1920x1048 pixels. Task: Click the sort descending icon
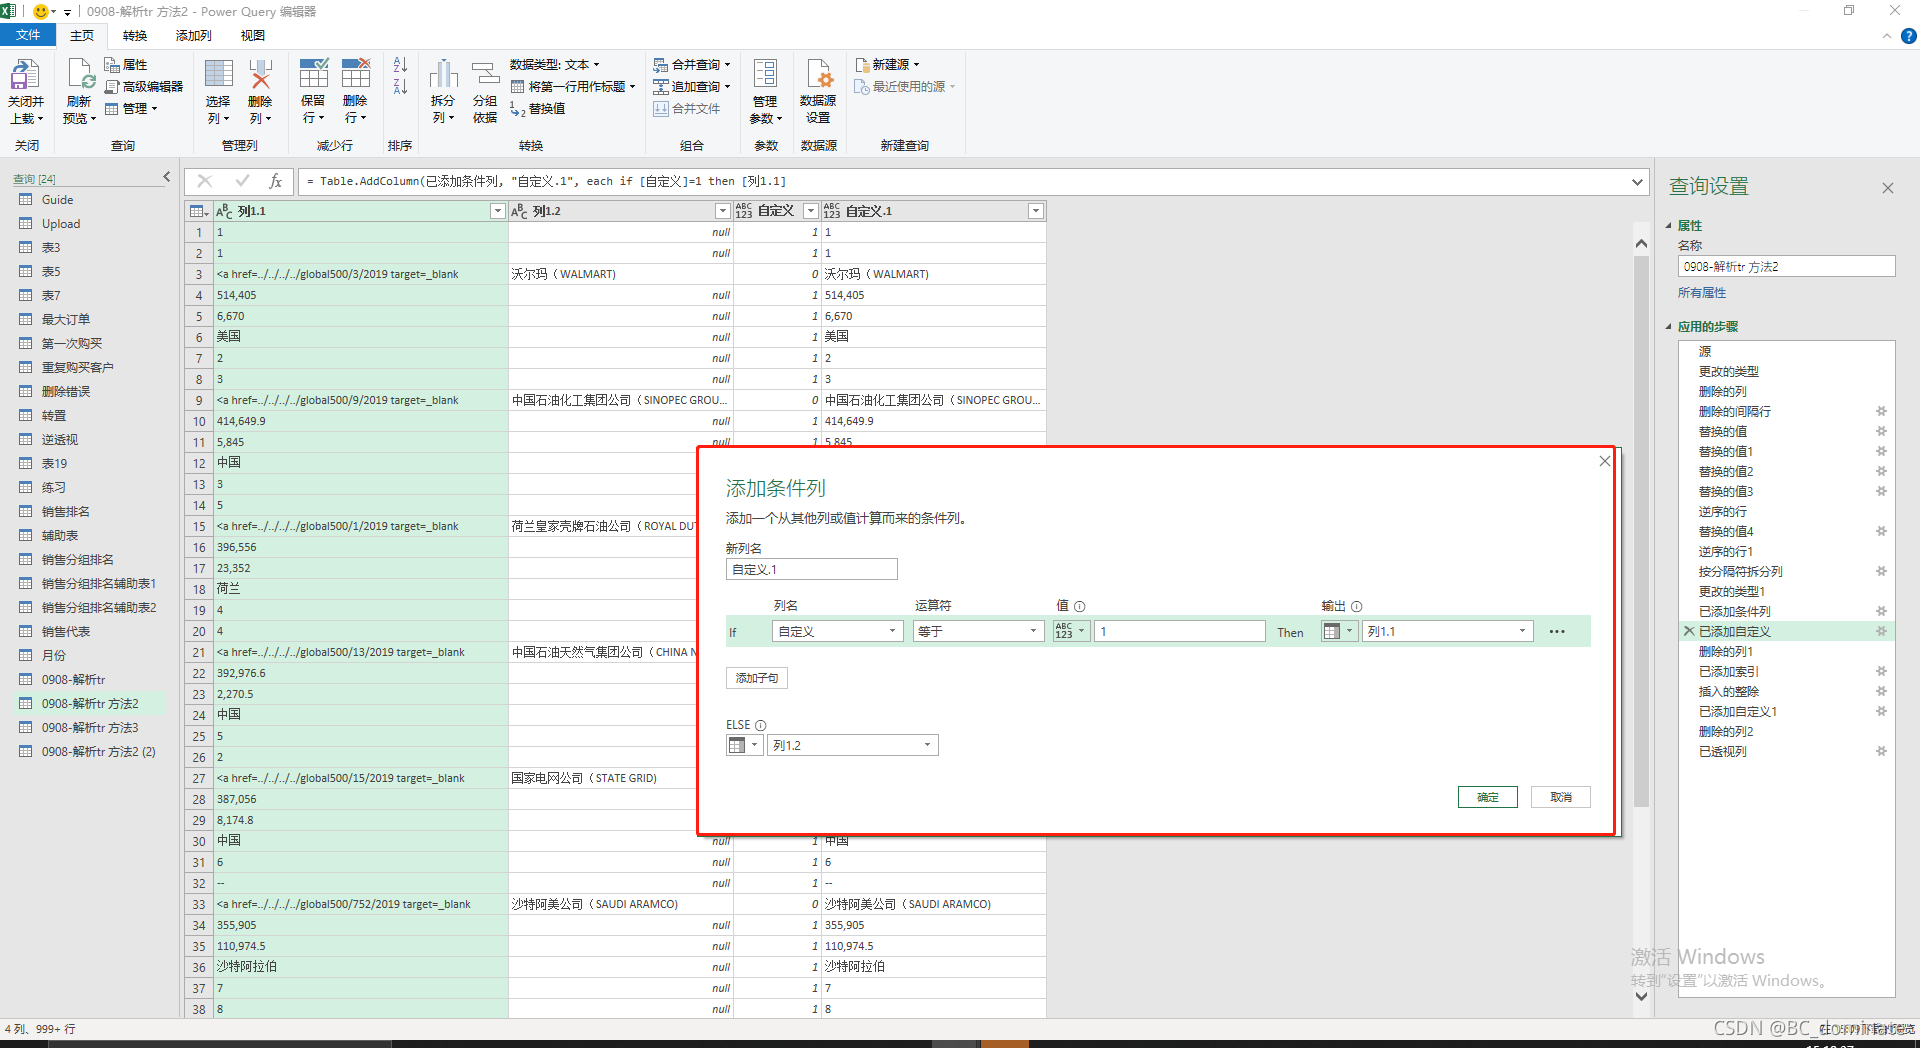pos(400,87)
